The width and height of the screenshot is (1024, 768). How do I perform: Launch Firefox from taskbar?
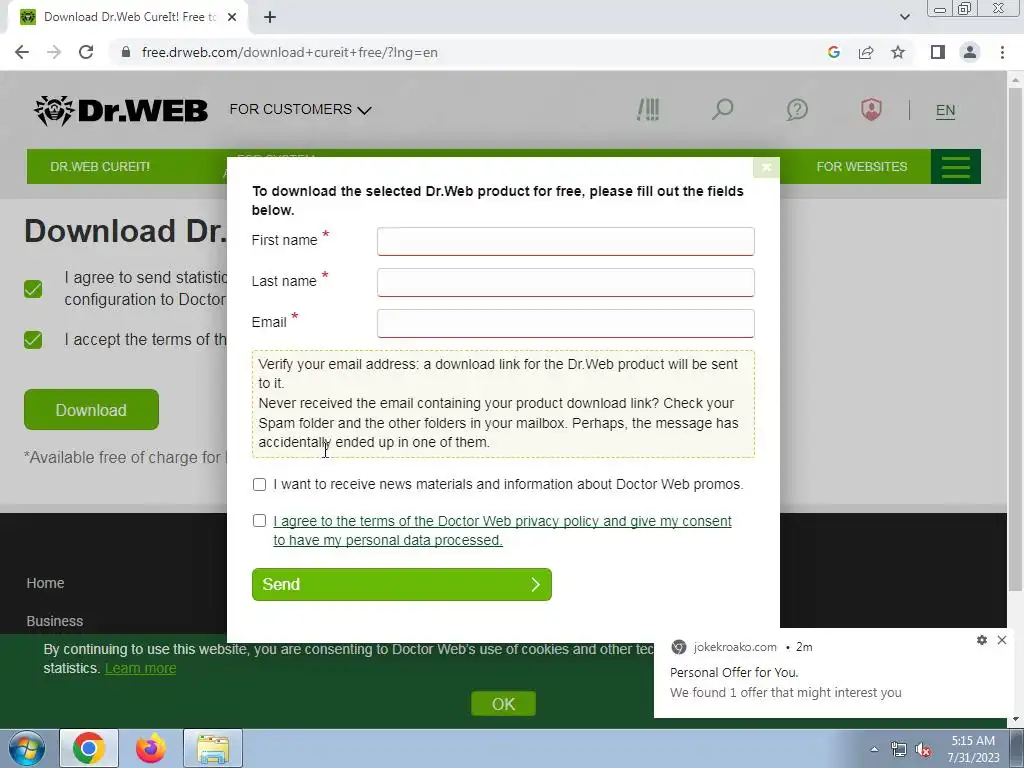tap(150, 748)
